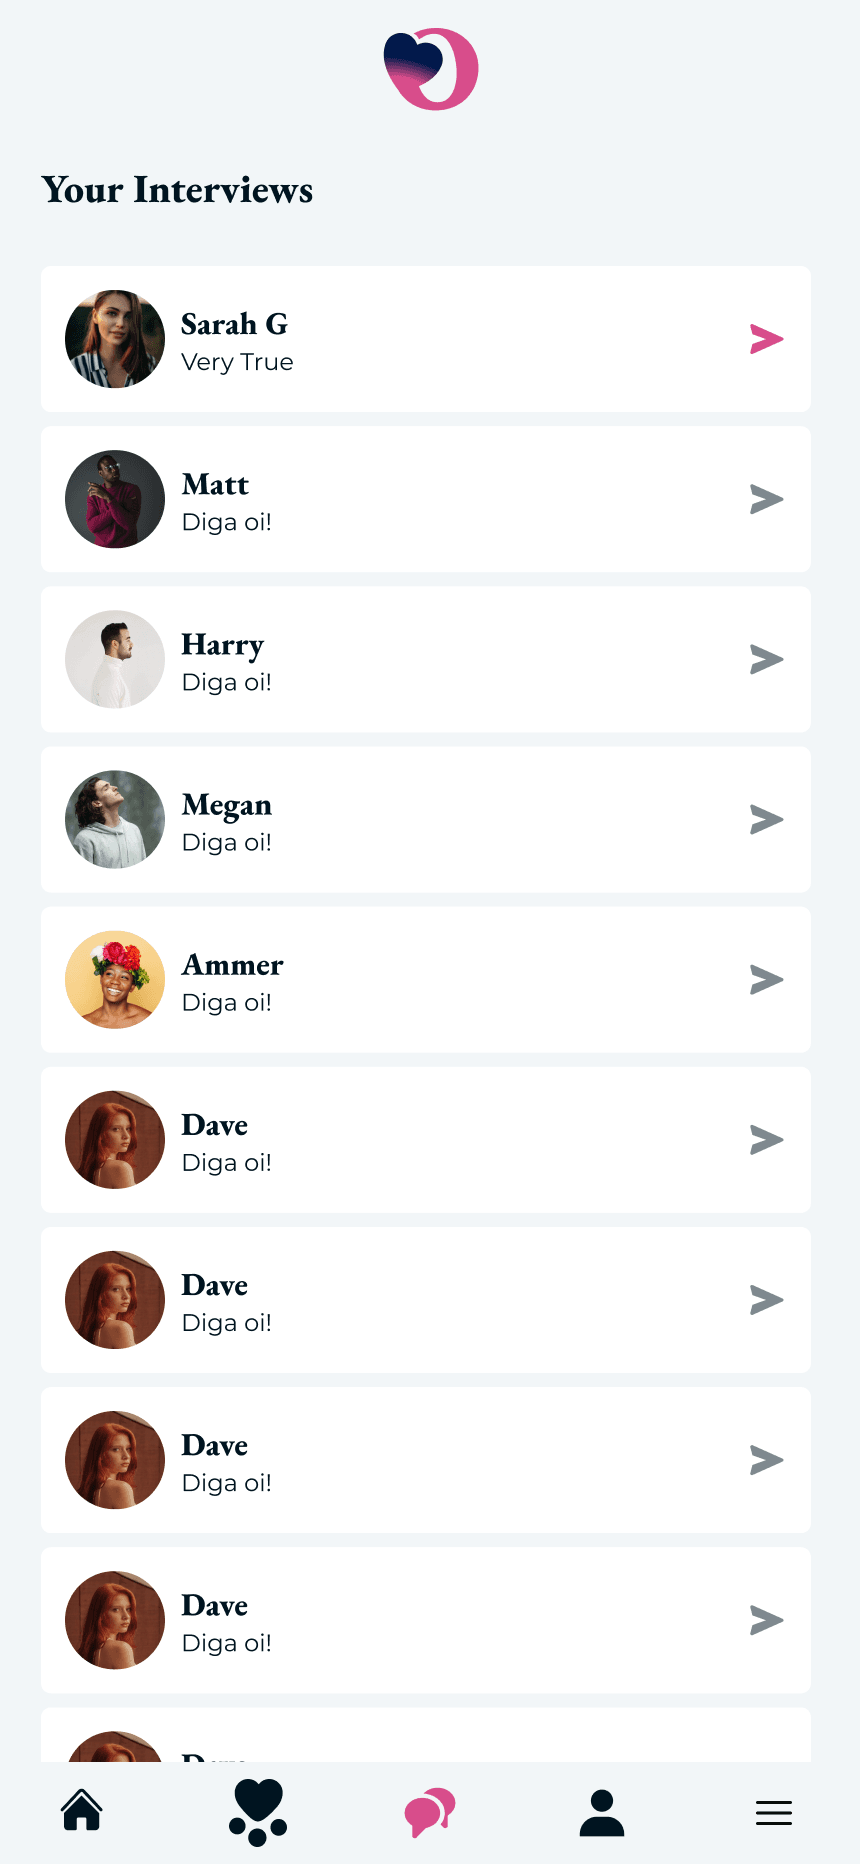Open Sarah G's profile photo
860x1864 pixels.
[x=115, y=339]
